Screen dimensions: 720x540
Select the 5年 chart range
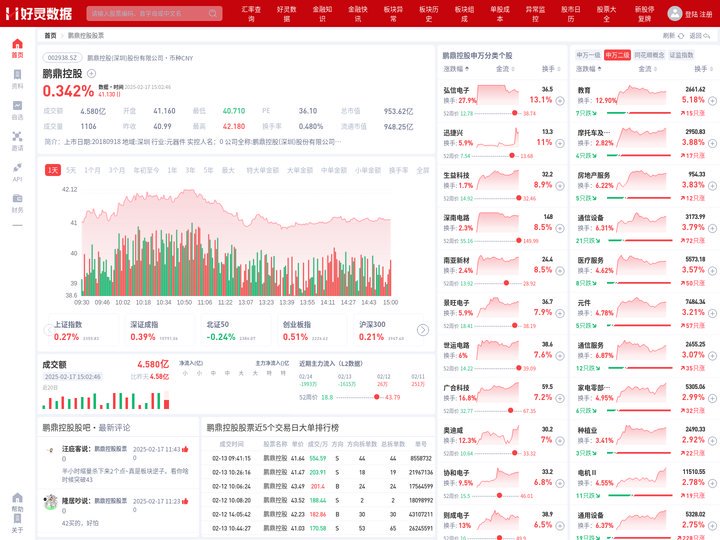click(208, 170)
